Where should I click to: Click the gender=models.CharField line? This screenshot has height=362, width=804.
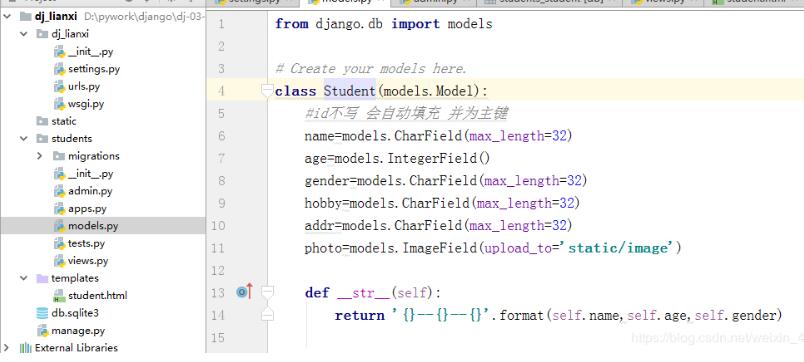[446, 180]
